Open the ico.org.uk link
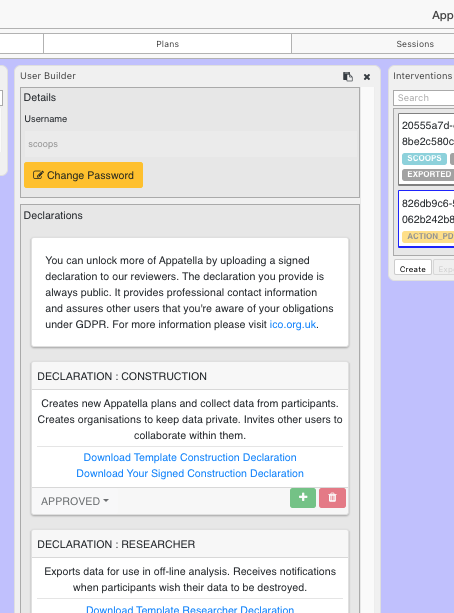The image size is (454, 613). click(x=292, y=324)
